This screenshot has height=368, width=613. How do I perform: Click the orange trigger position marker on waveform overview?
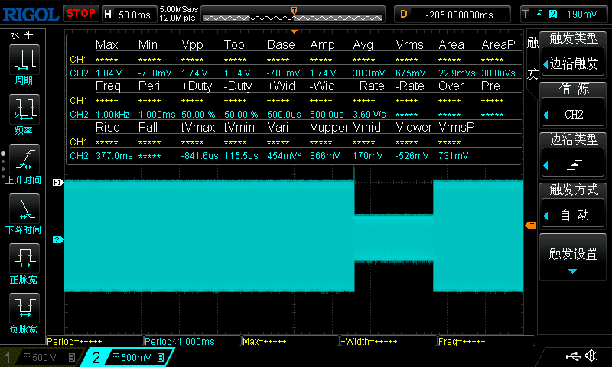point(294,10)
